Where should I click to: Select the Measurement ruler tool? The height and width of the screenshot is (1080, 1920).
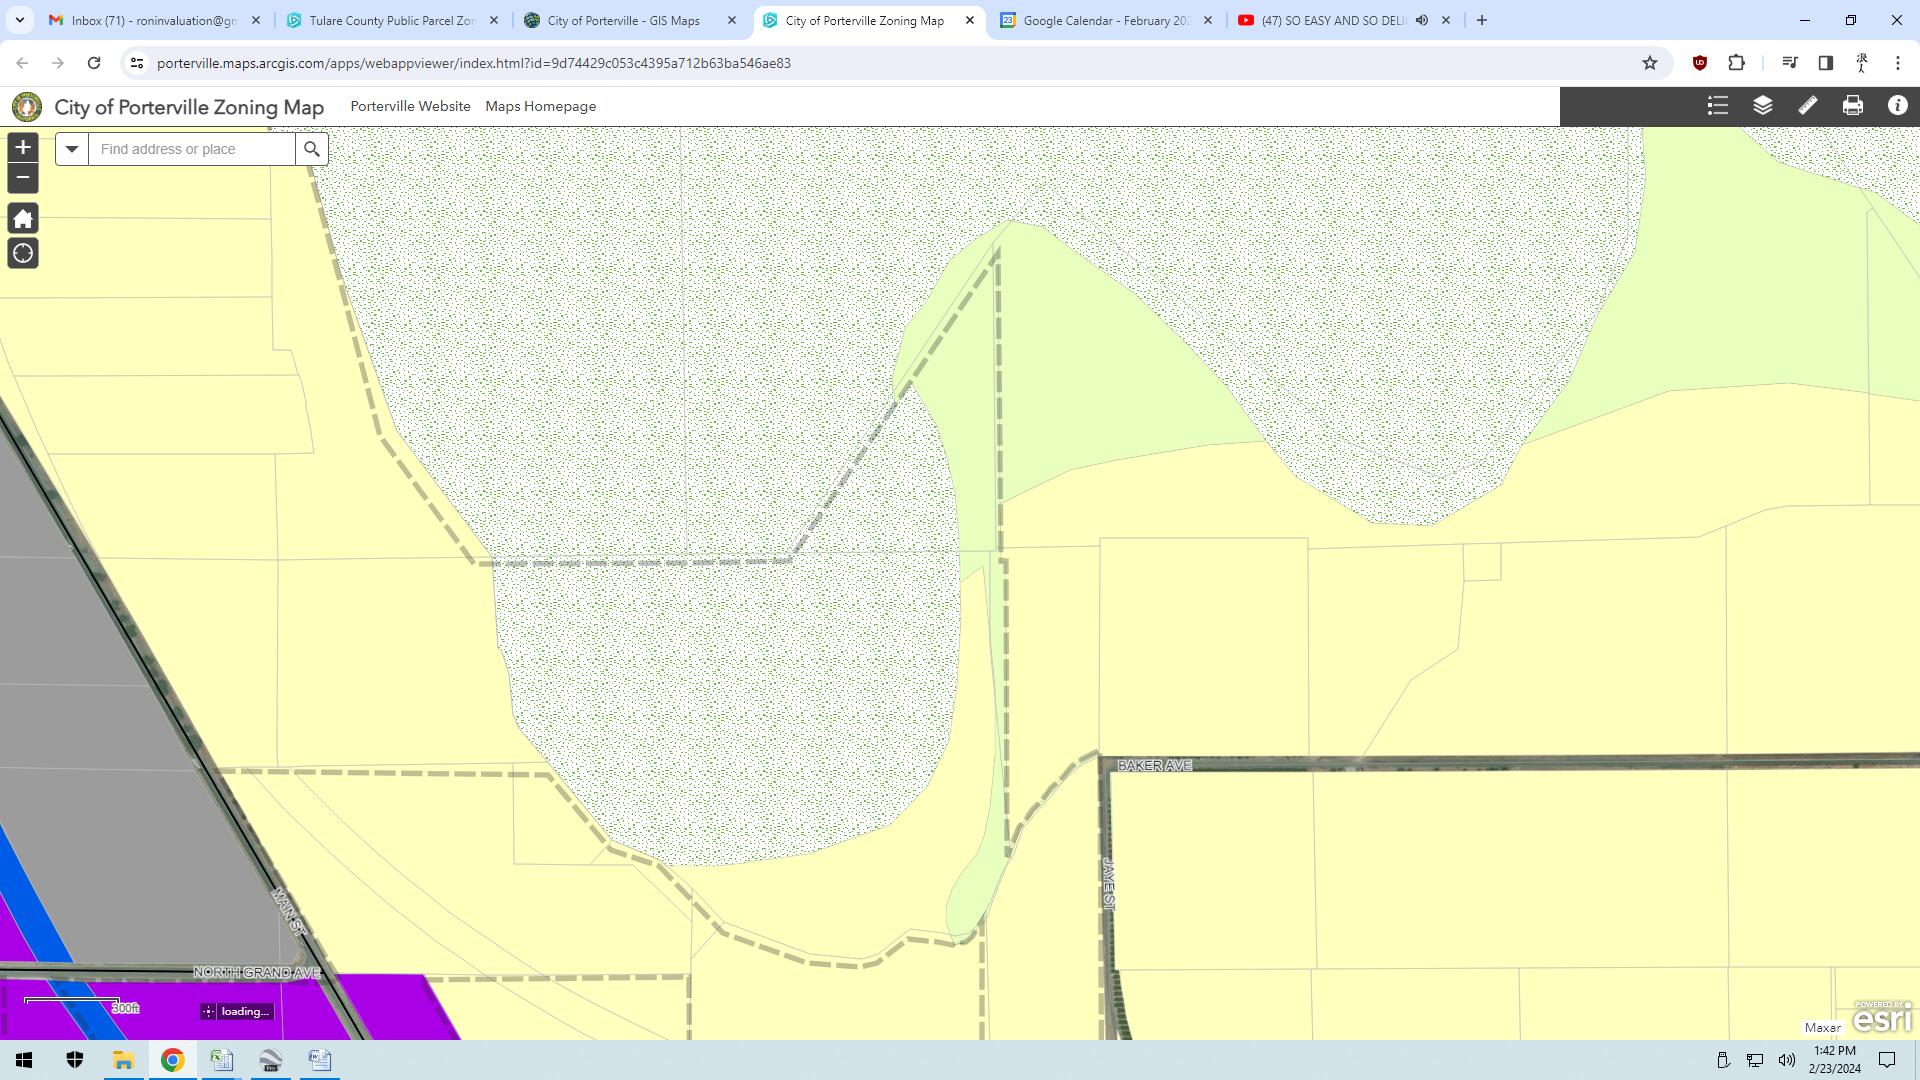coord(1807,106)
